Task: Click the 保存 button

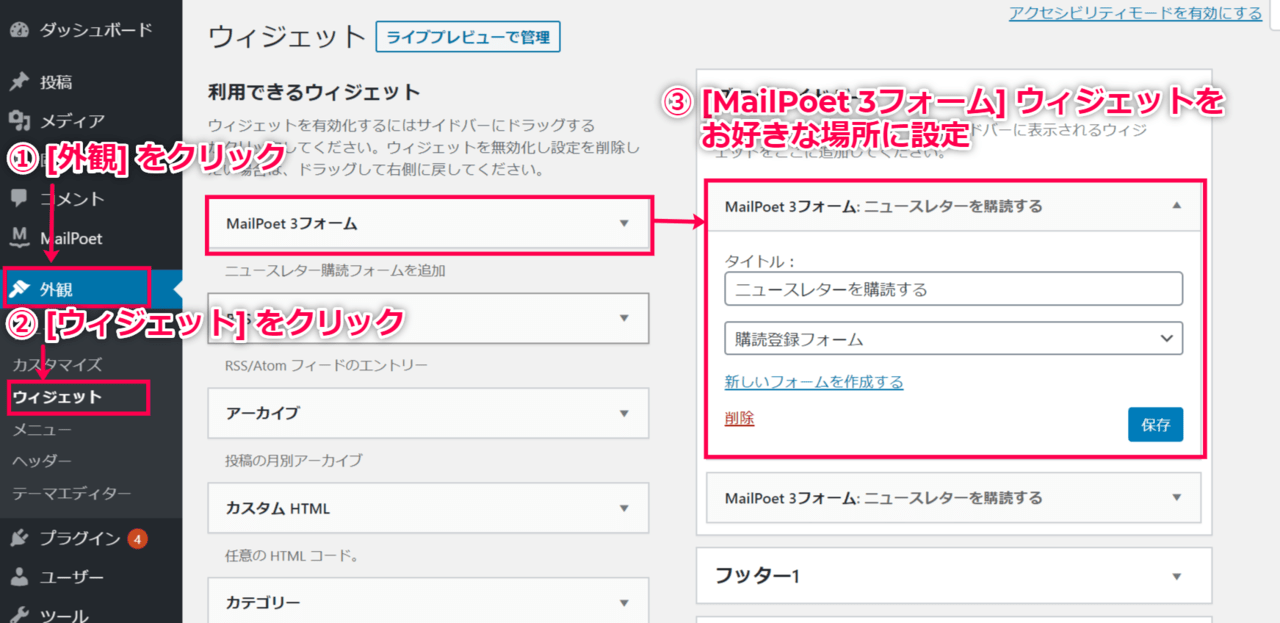Action: (1155, 424)
